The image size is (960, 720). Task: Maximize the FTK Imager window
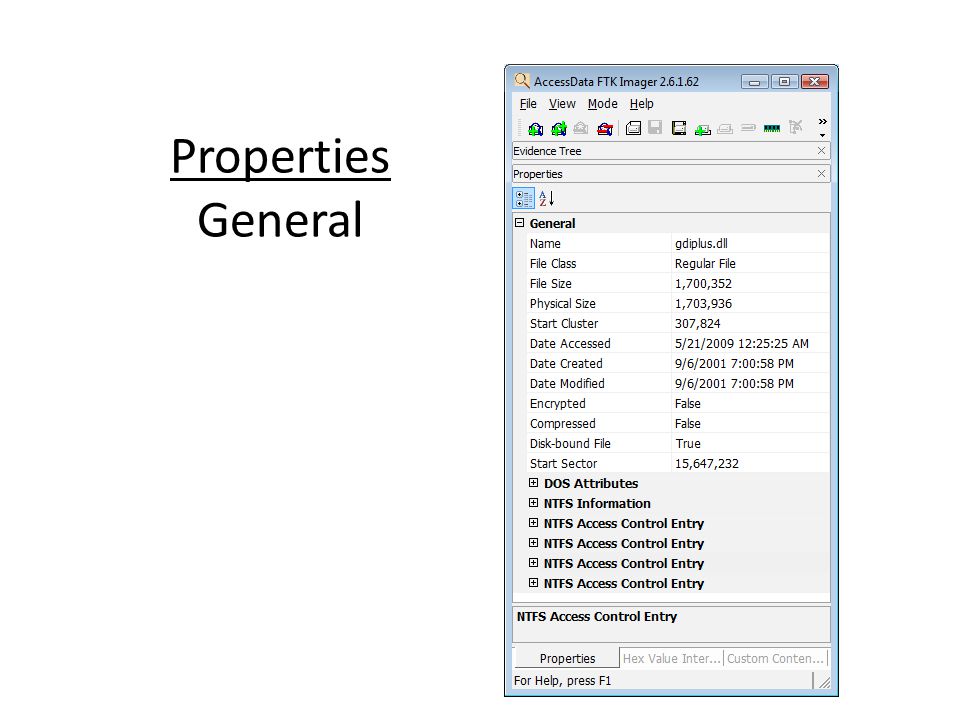coord(784,81)
